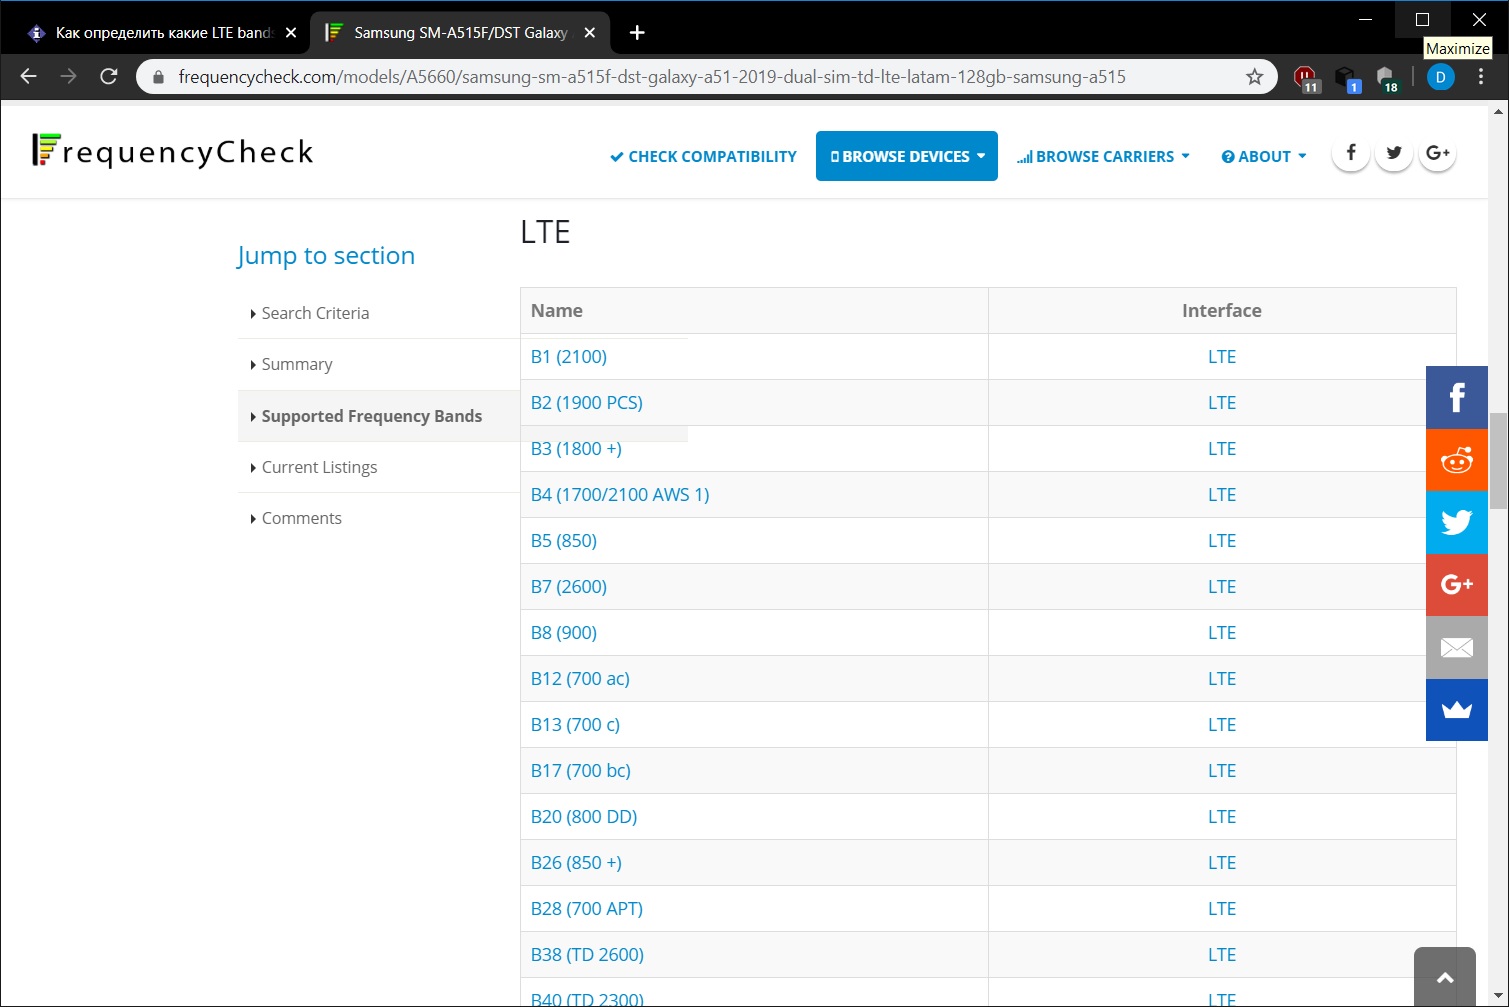
Task: Open header Facebook round icon
Action: (1350, 153)
